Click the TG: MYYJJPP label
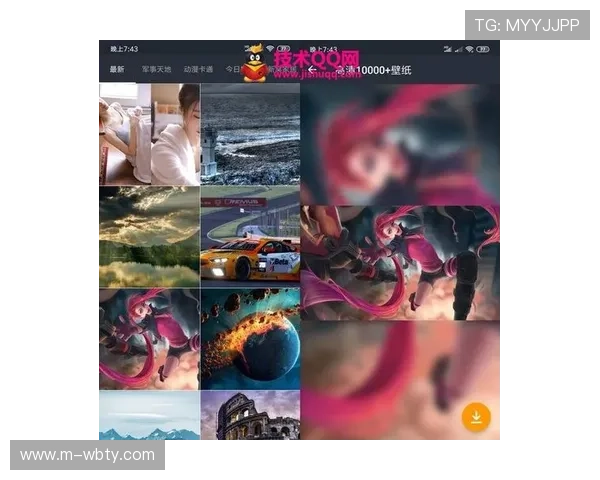The image size is (600, 480). (527, 25)
